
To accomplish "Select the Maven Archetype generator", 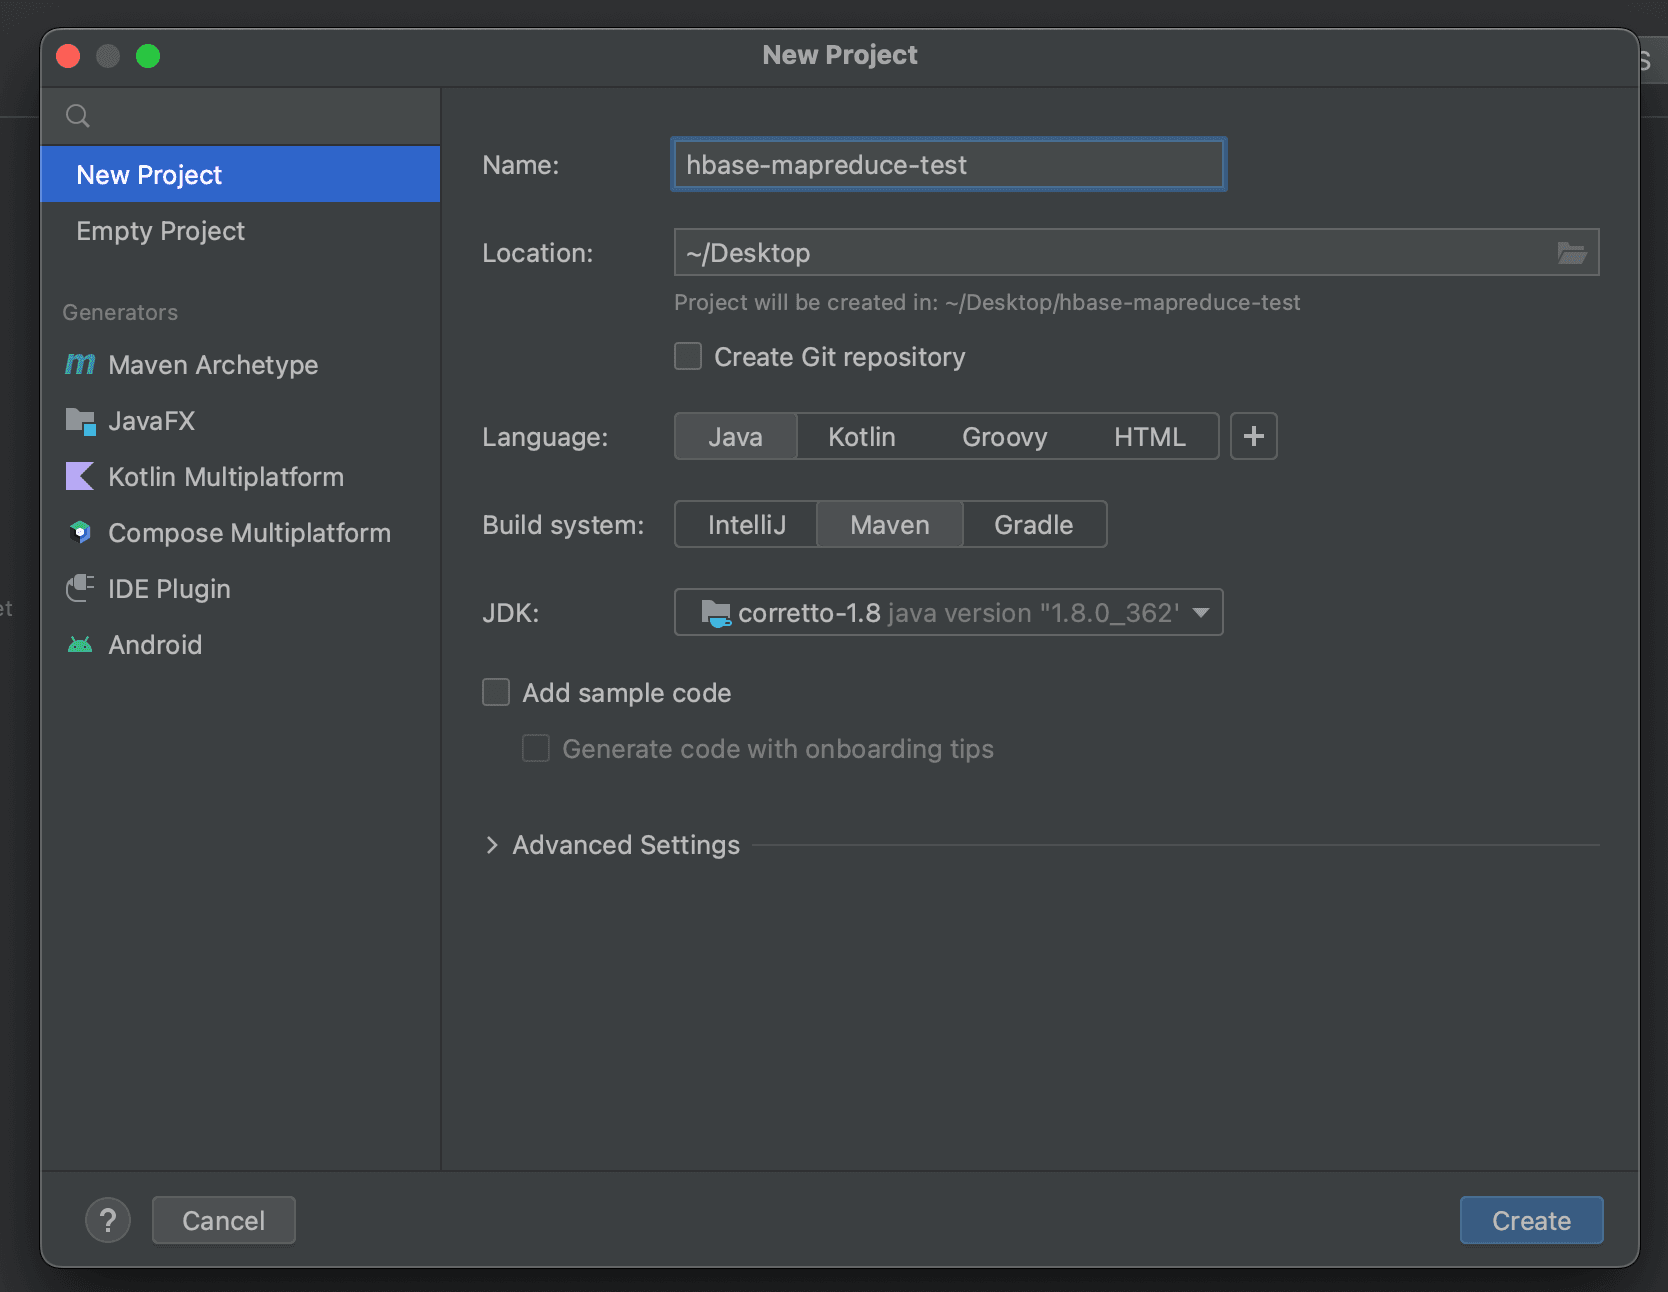I will point(212,364).
